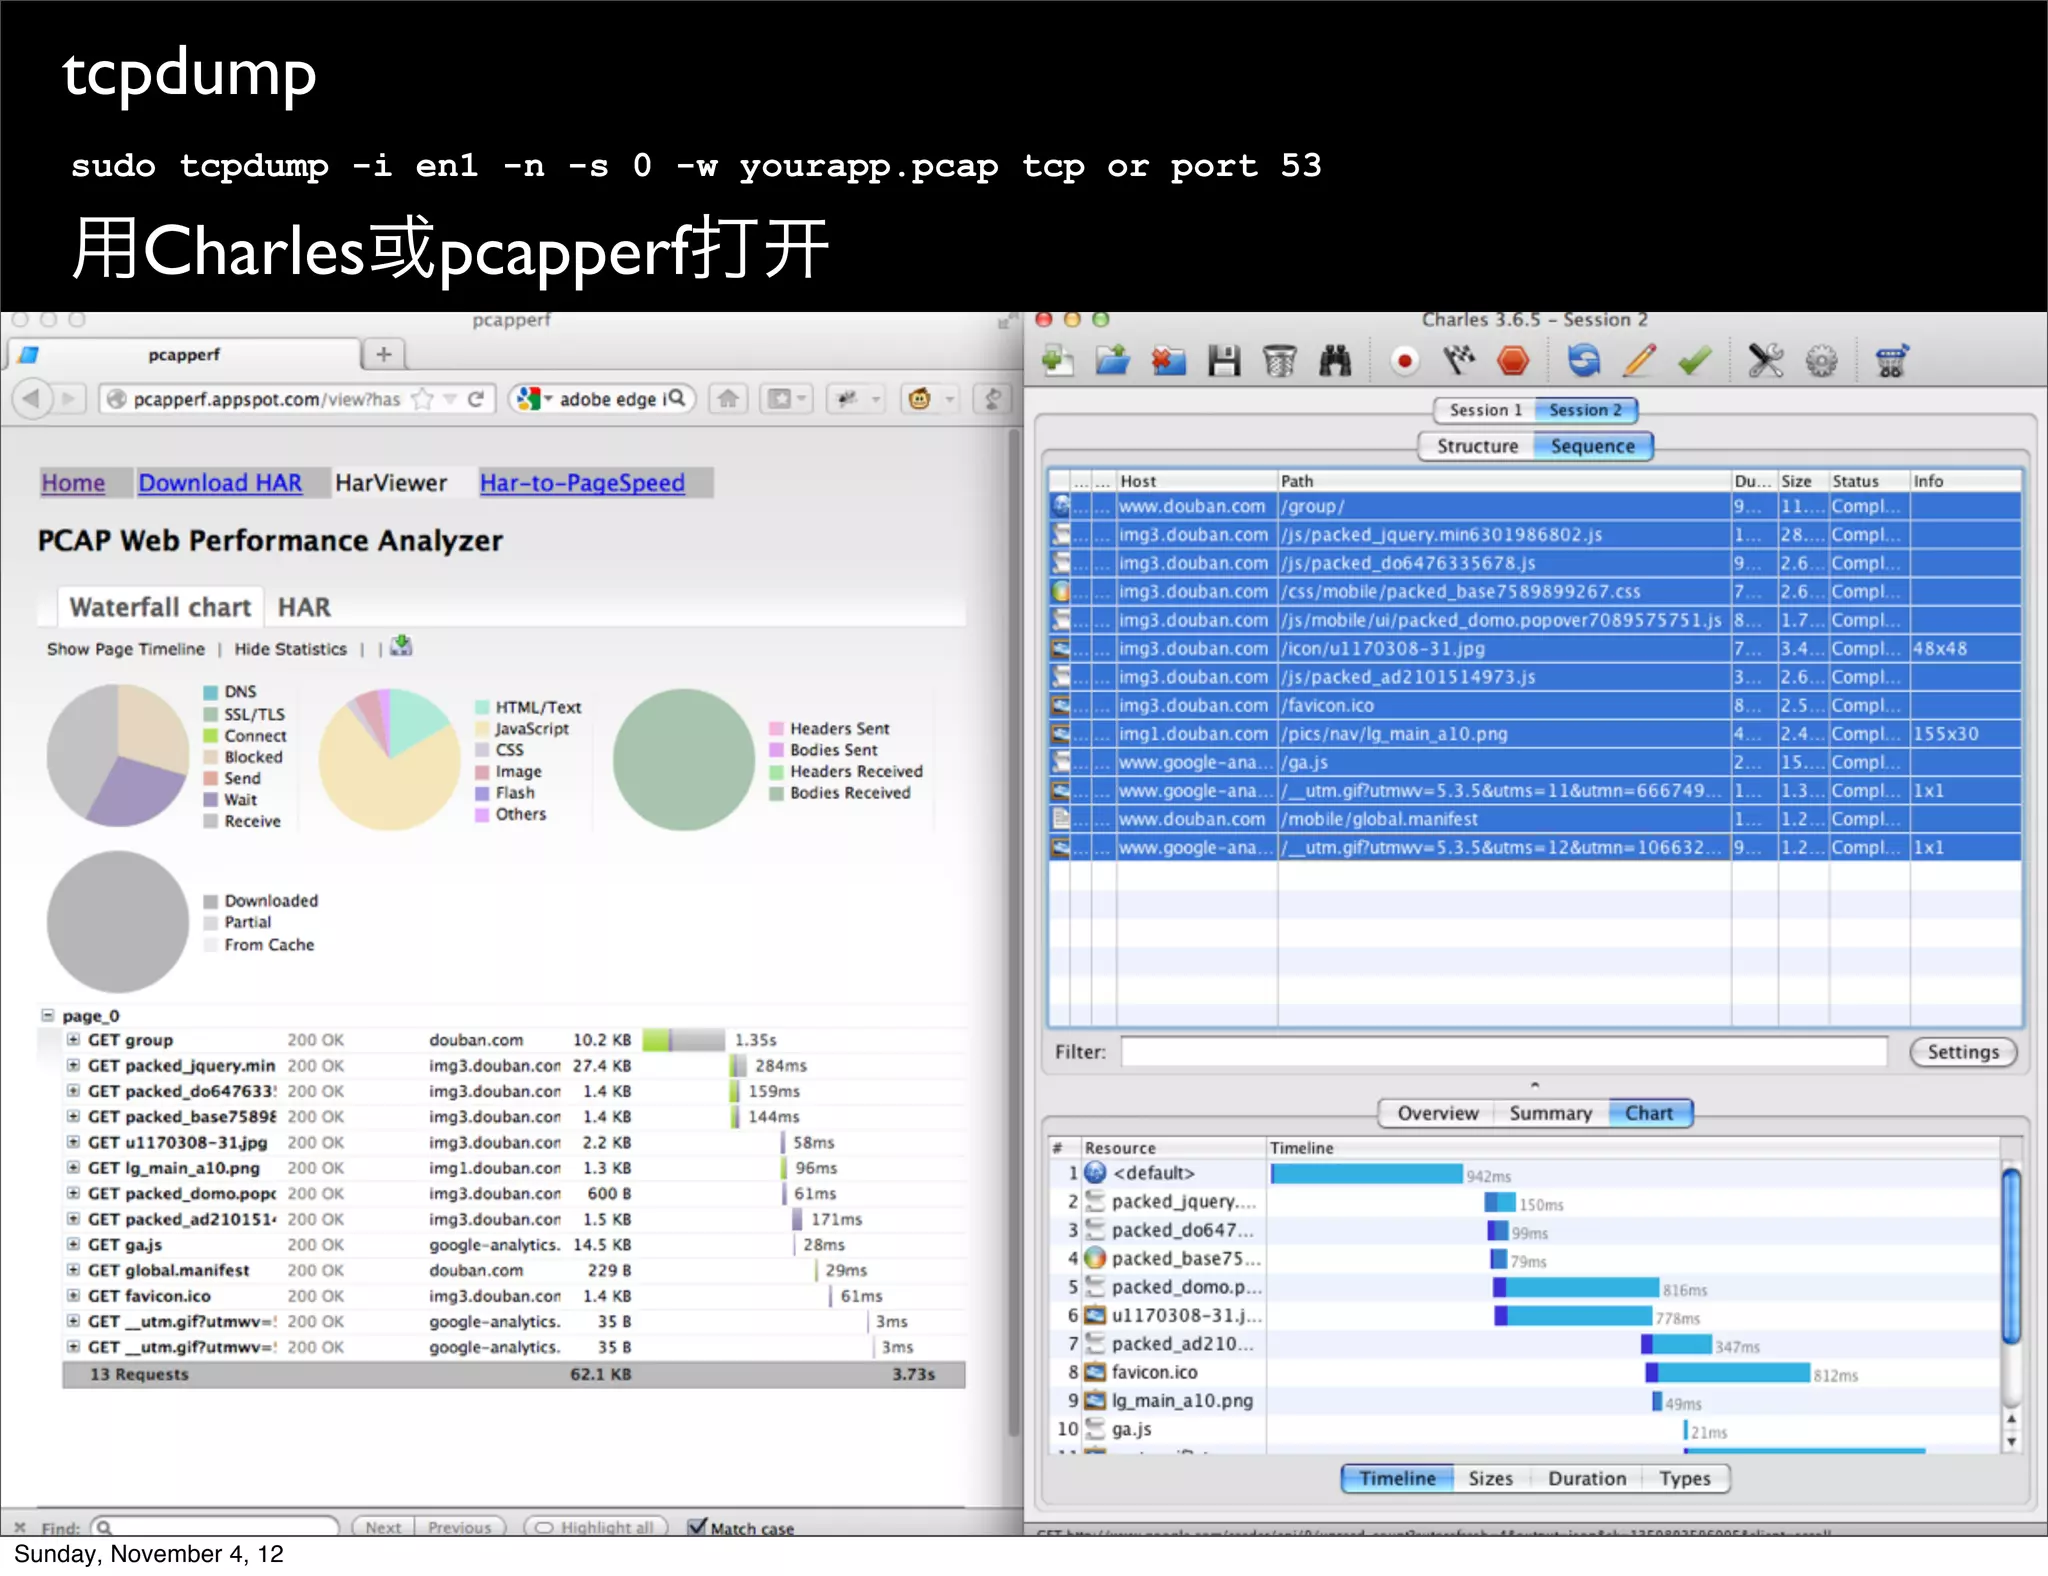
Task: Open the URL bar history dropdown arrow
Action: tap(450, 399)
